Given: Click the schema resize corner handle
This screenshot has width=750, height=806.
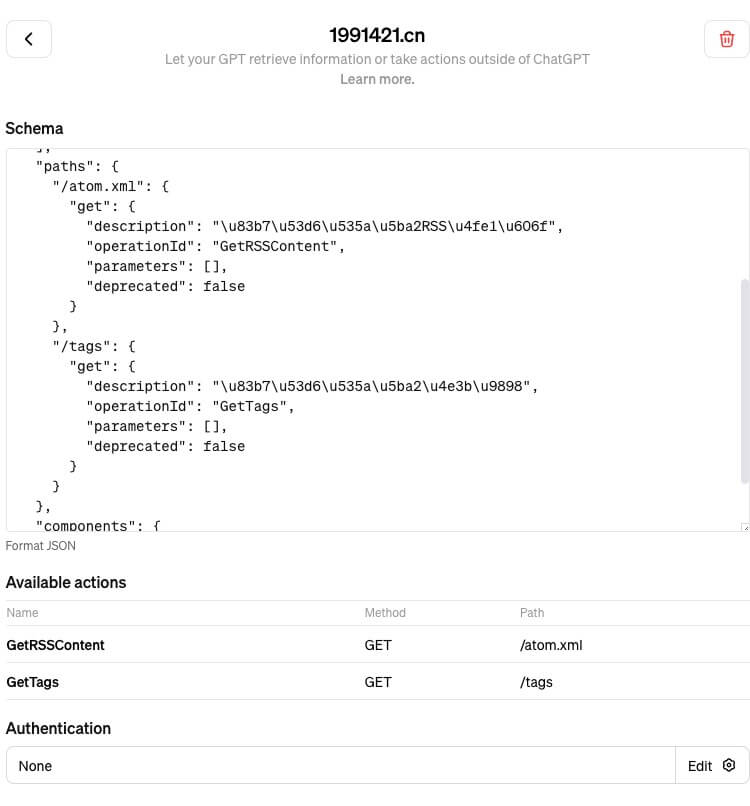Looking at the screenshot, I should click(x=745, y=527).
